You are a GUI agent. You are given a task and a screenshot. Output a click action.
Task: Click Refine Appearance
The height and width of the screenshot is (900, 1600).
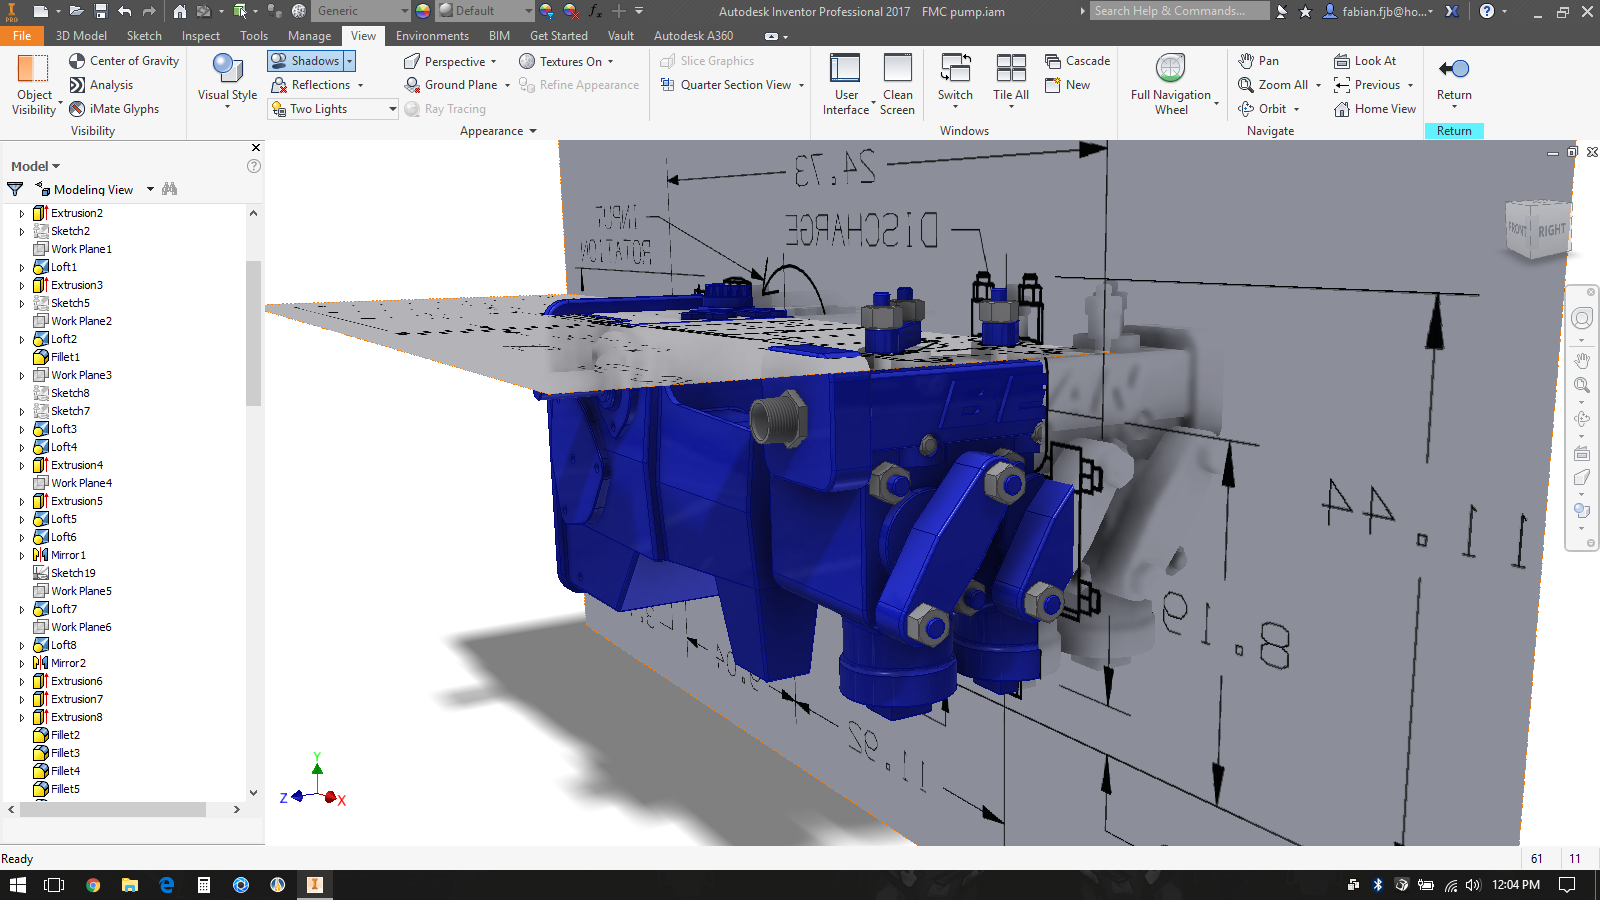(579, 85)
